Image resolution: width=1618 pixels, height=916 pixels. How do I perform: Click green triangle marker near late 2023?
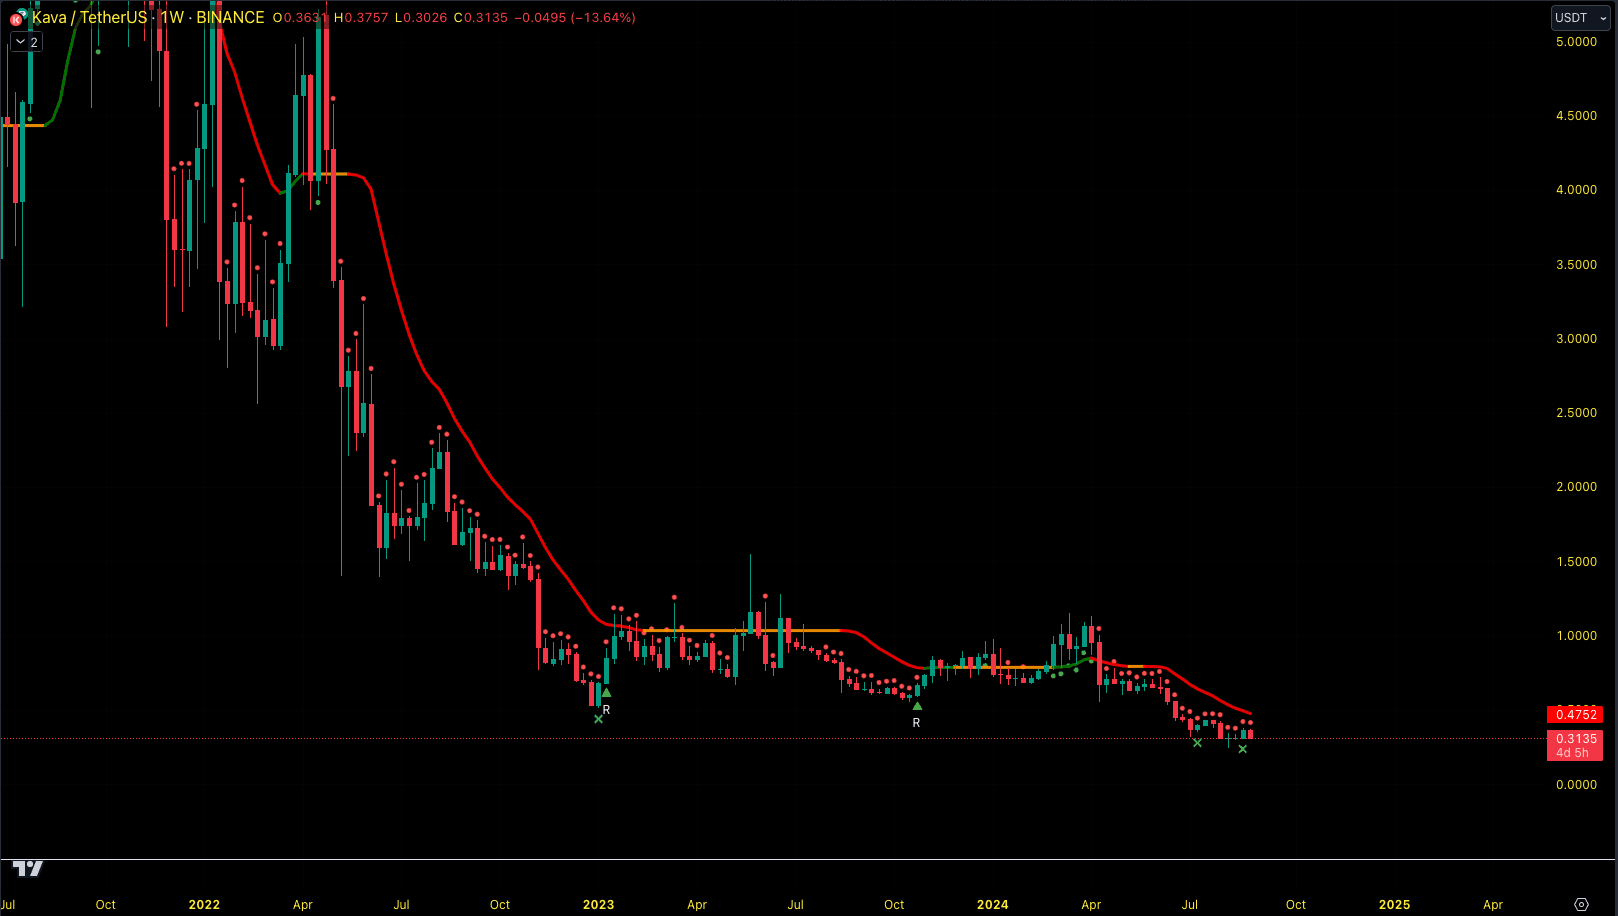[917, 706]
